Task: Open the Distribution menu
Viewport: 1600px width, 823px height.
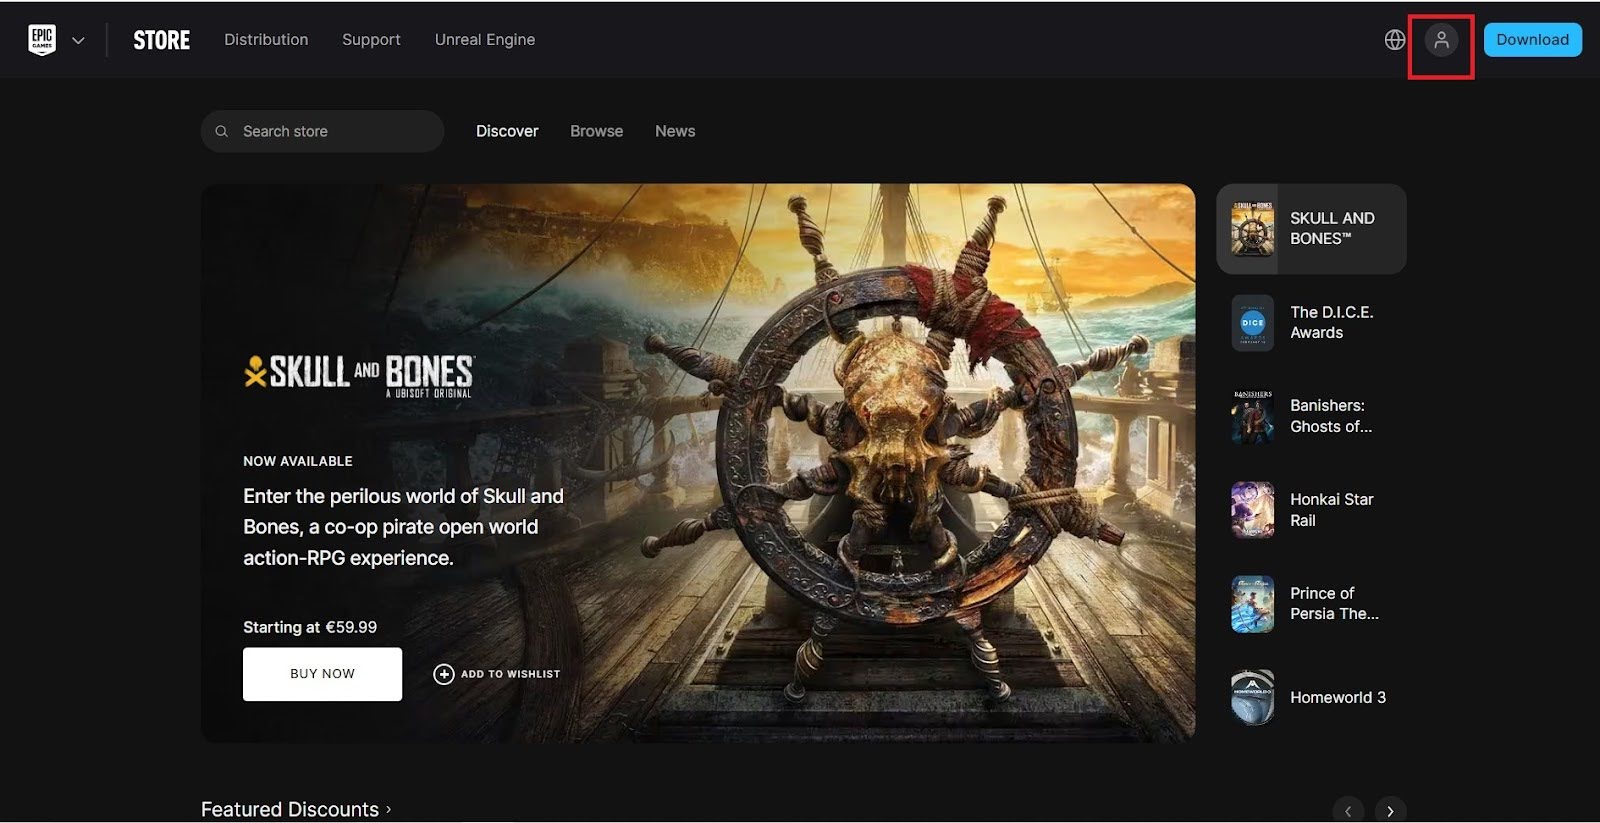Action: pyautogui.click(x=266, y=40)
